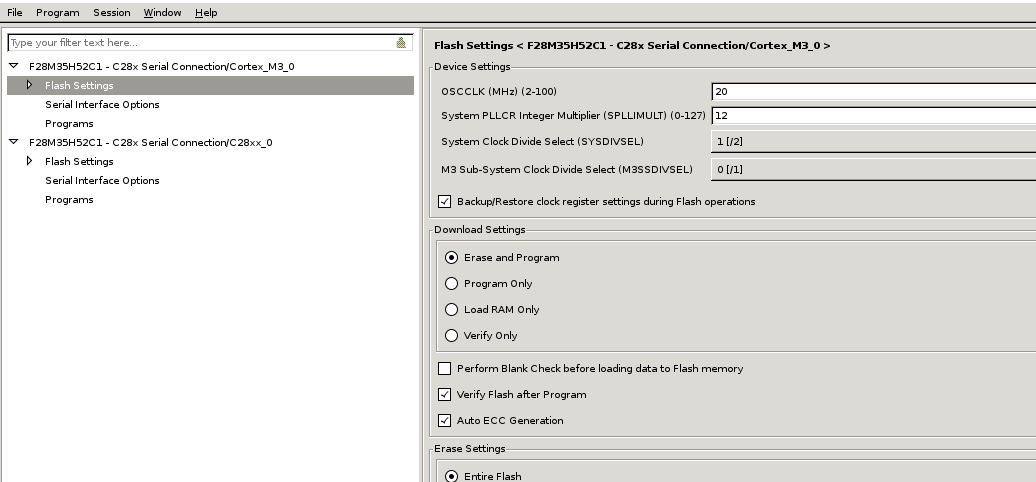Toggle Auto ECC Generation checkbox
This screenshot has height=482, width=1036.
click(x=445, y=421)
